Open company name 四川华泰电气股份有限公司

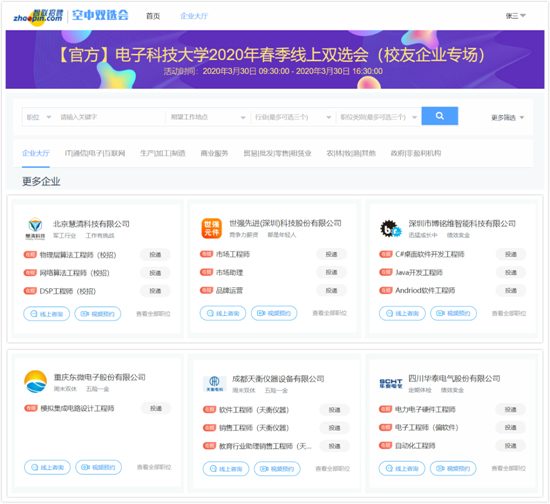[454, 378]
